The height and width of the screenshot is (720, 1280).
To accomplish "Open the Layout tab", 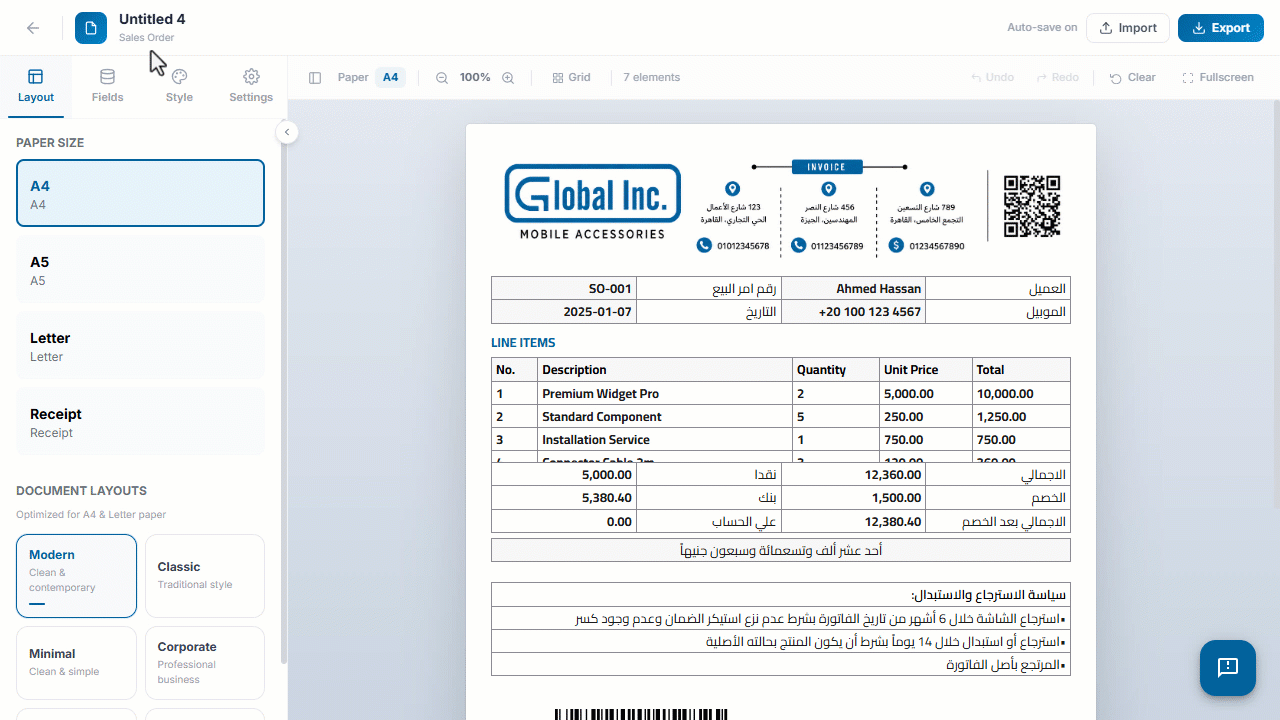I will 36,86.
